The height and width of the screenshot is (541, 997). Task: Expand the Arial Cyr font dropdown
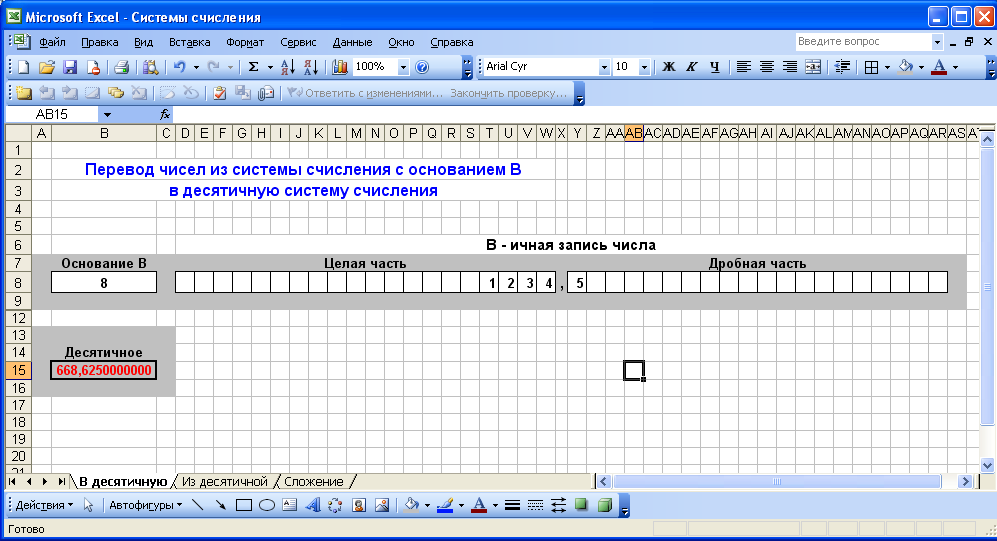(x=604, y=67)
